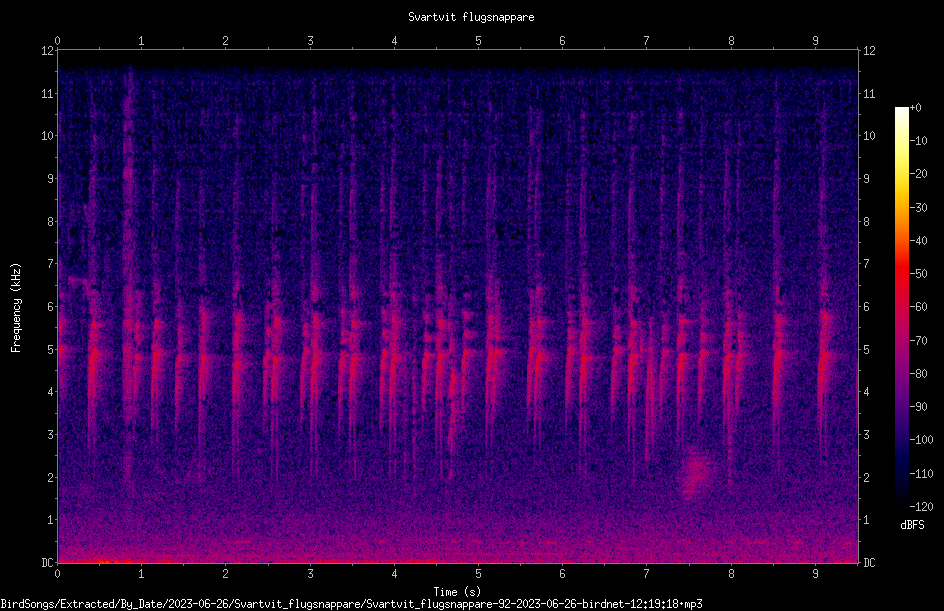Click the '-10' color scale label
944x611 pixels.
[x=918, y=141]
